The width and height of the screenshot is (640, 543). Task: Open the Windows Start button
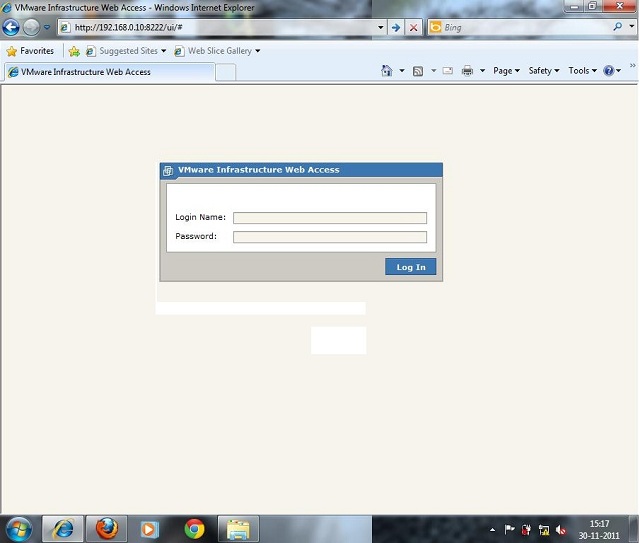coord(19,529)
